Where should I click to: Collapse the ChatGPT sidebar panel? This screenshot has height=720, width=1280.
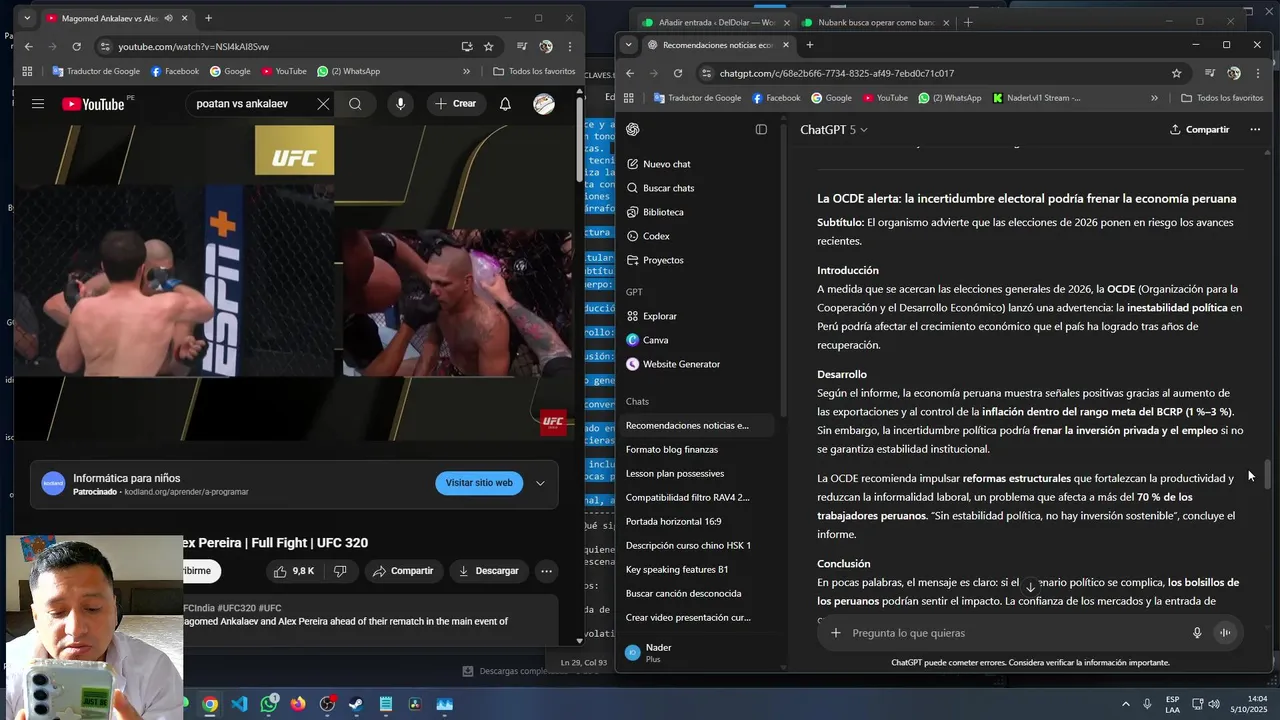point(761,129)
